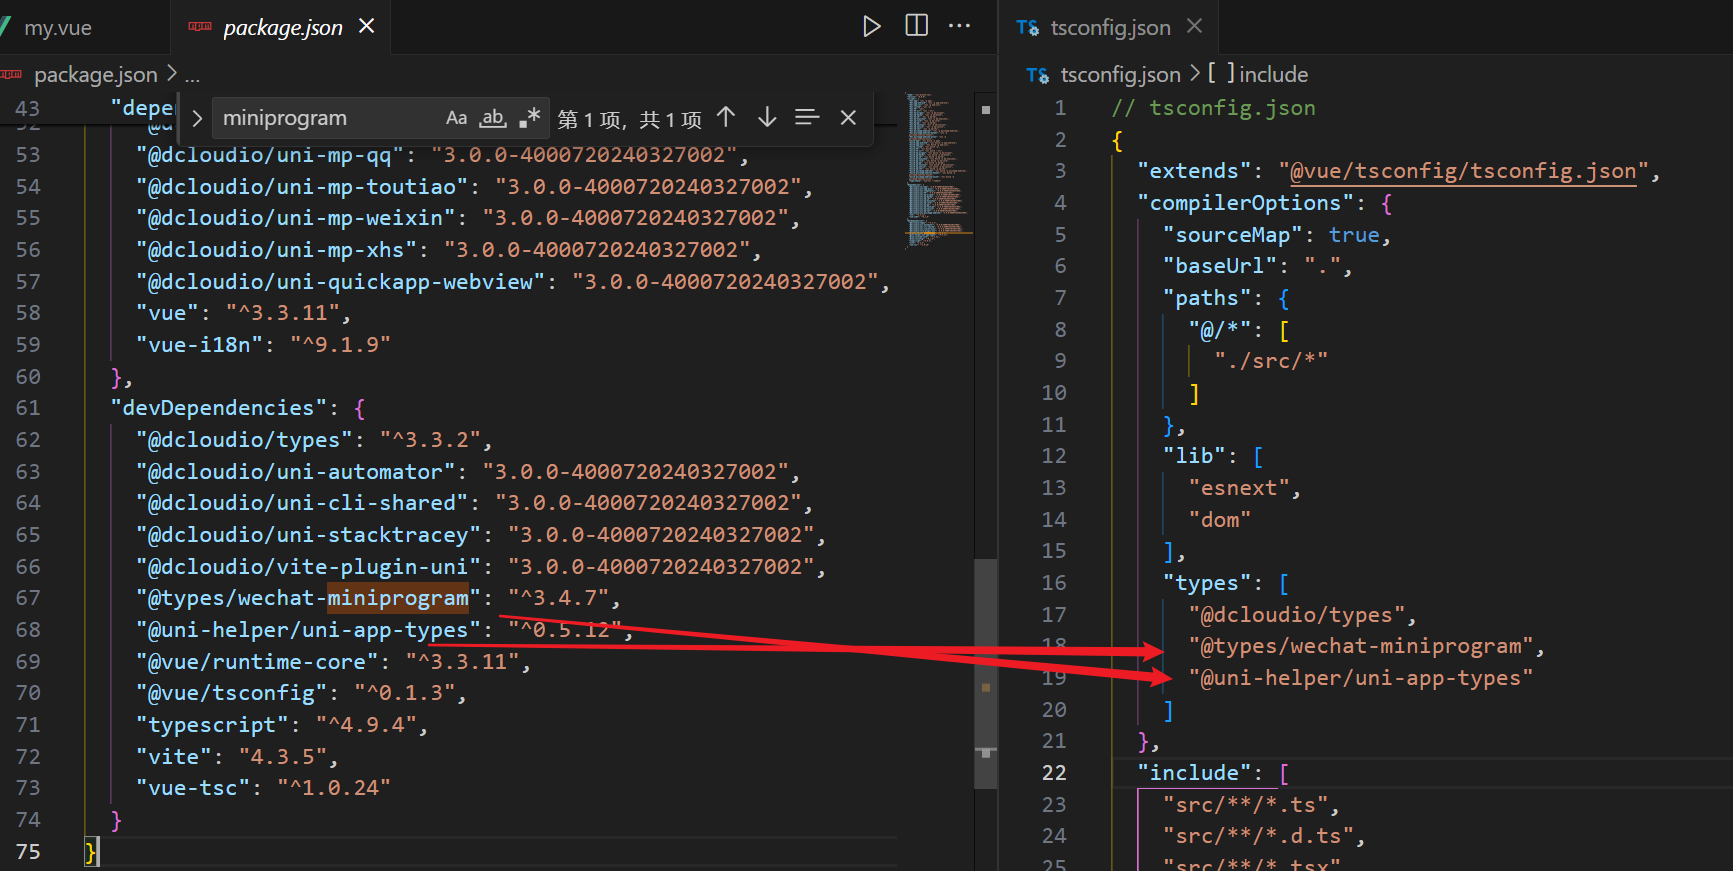Viewport: 1733px width, 871px height.
Task: Click line number 22 in tsconfig.json gutter
Action: [1054, 773]
